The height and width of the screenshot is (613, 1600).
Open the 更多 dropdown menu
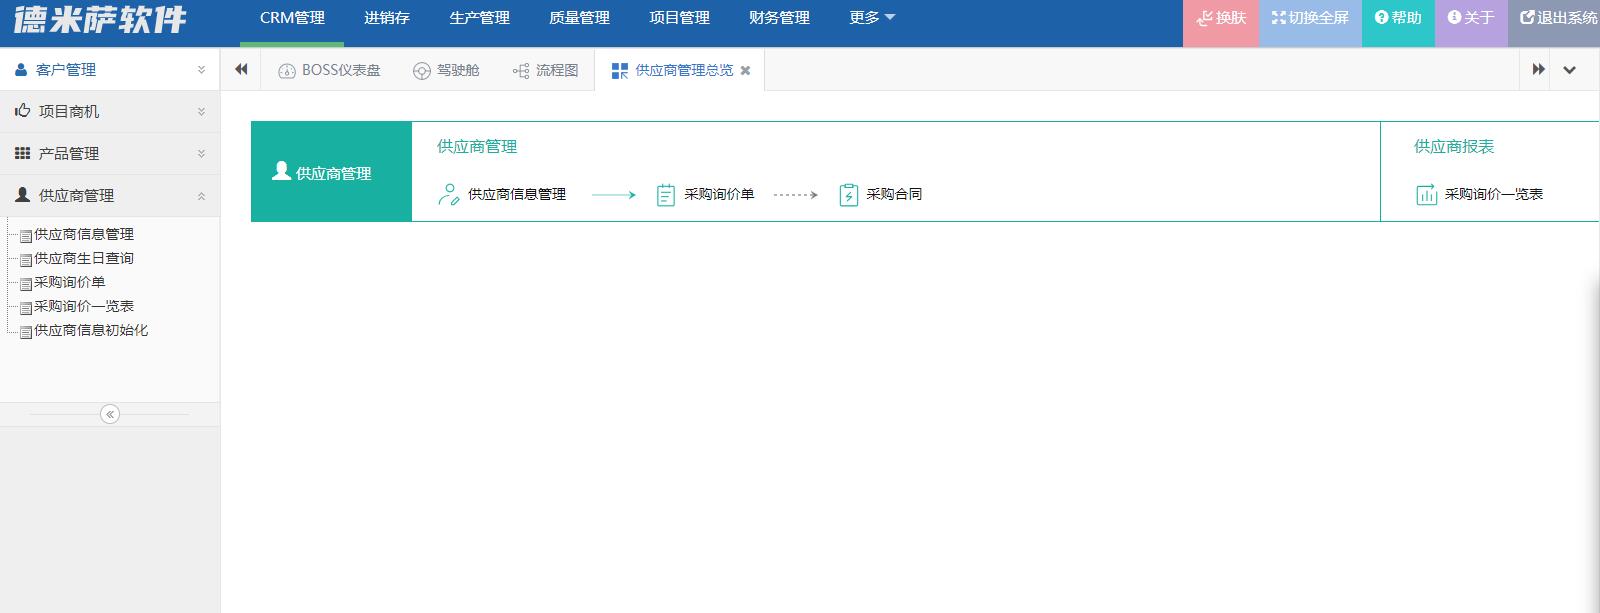872,18
